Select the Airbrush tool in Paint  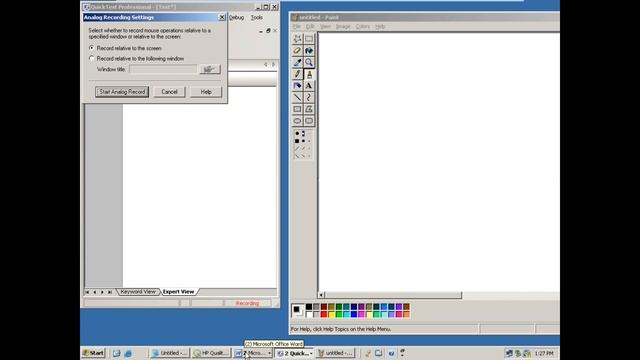pos(297,86)
